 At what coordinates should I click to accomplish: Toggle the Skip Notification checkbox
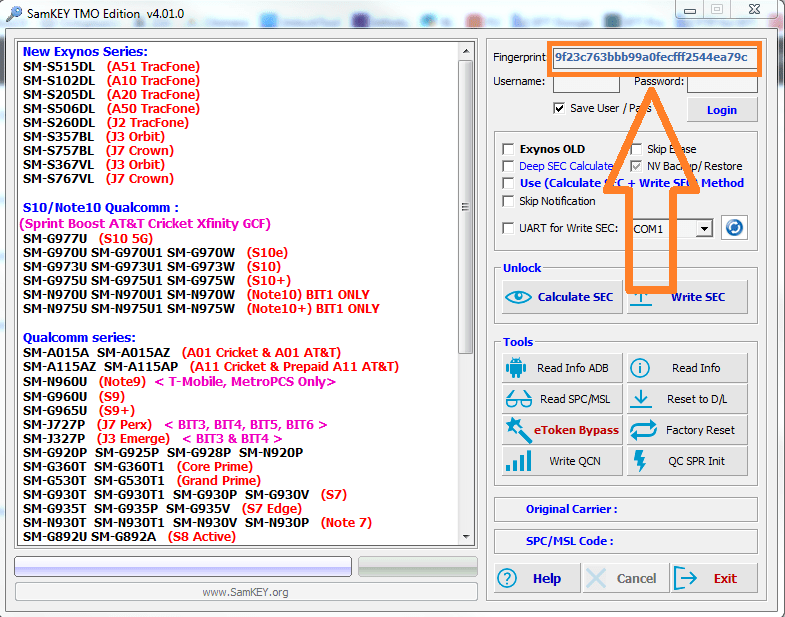[508, 201]
